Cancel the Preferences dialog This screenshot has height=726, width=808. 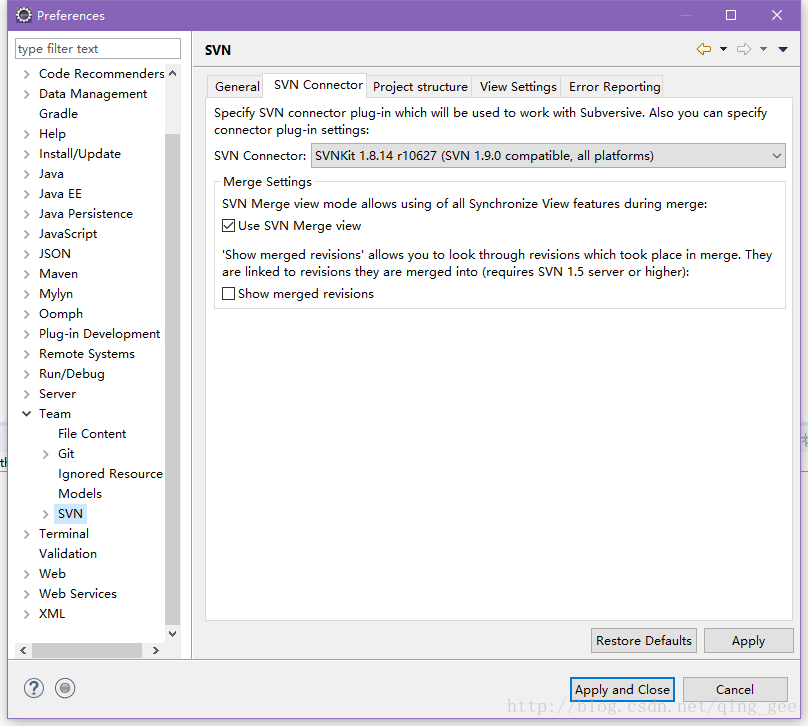(x=735, y=689)
